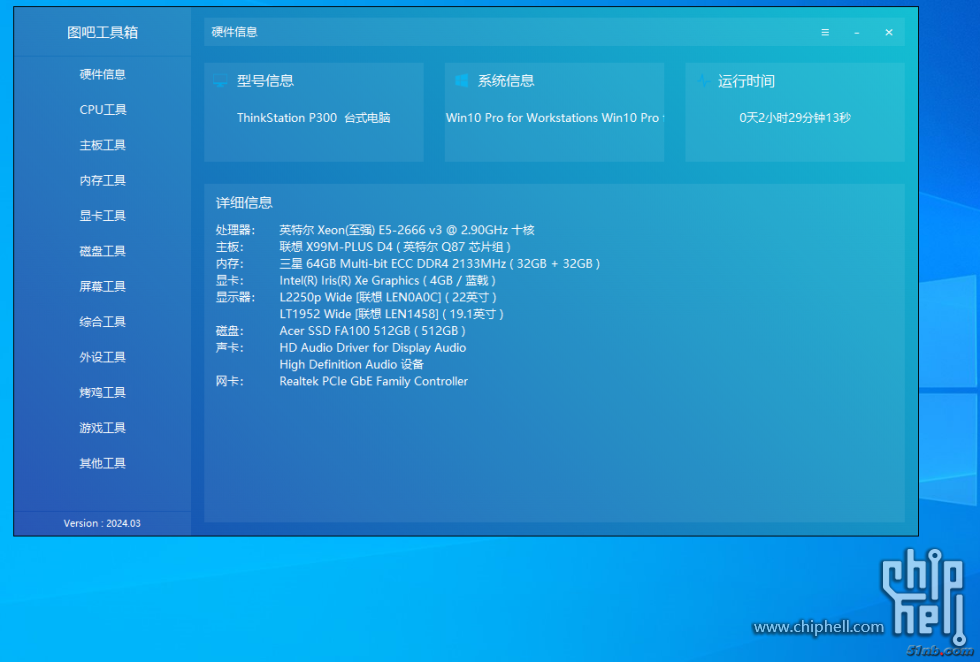Click the 详细信息 heading
Viewport: 980px width, 662px height.
tap(244, 203)
